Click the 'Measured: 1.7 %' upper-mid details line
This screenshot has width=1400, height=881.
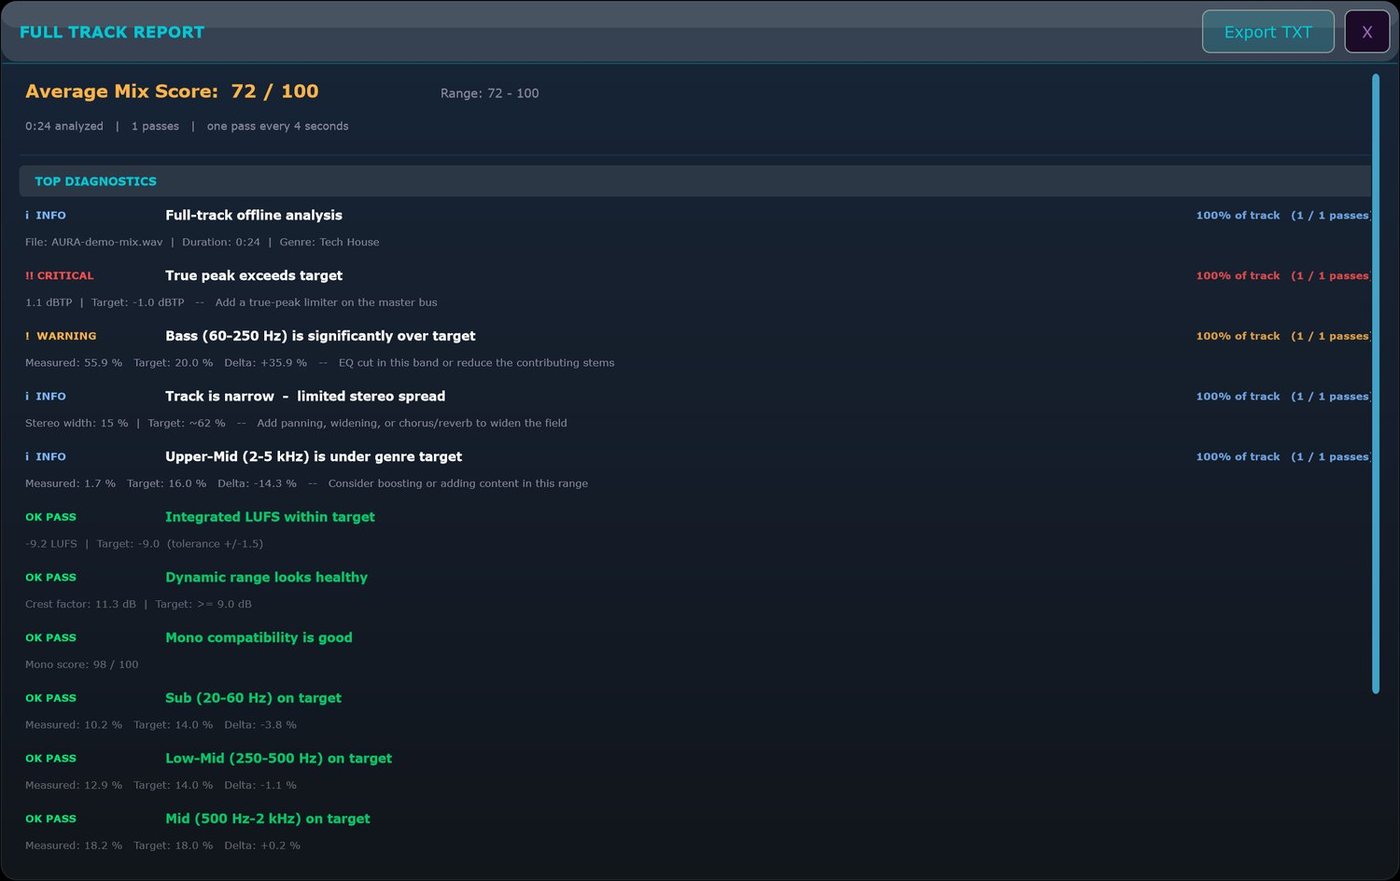(x=306, y=483)
